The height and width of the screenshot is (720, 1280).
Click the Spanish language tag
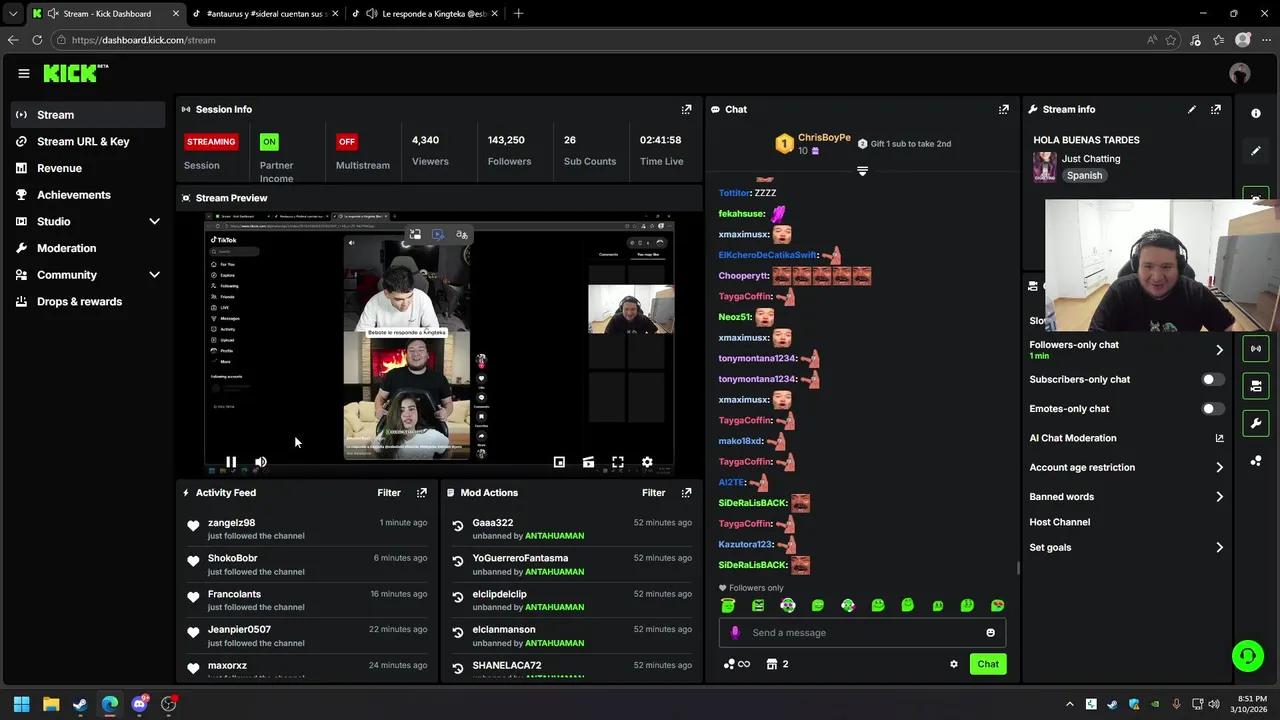coord(1084,175)
